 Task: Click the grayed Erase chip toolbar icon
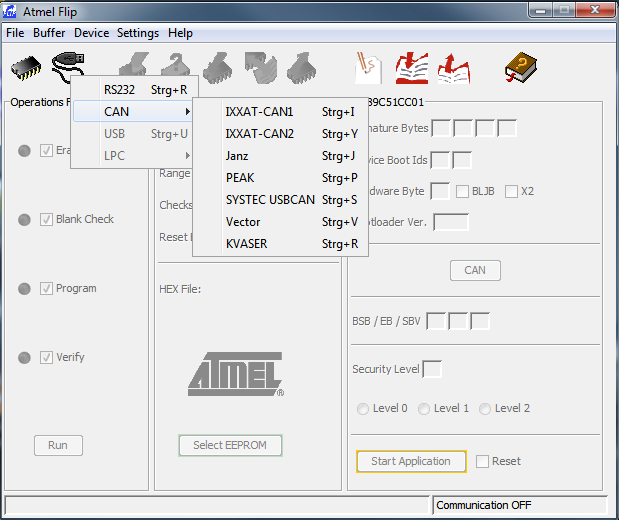(x=133, y=64)
